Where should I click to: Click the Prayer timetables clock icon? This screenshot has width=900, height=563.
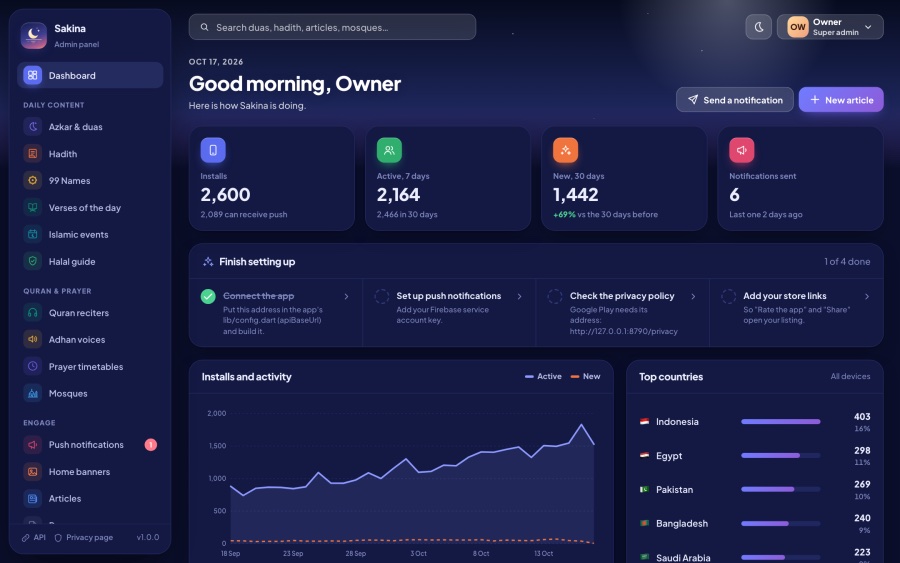[33, 366]
